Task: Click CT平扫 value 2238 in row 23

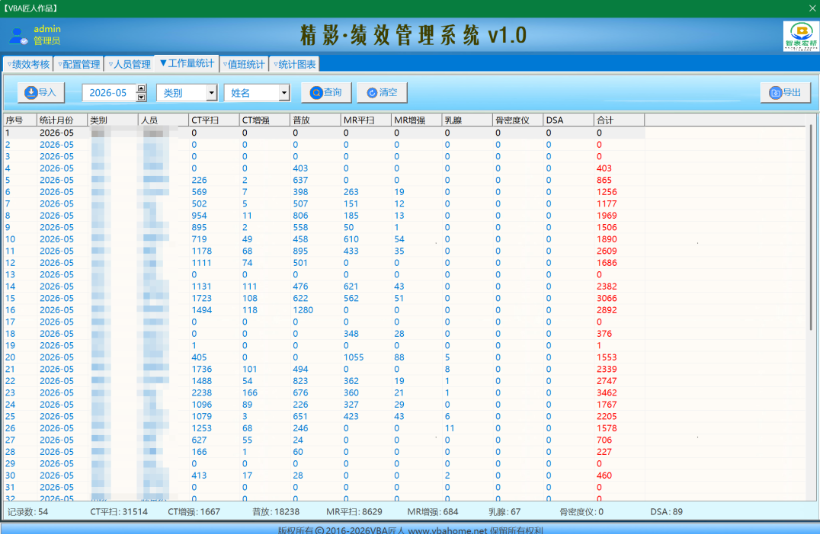Action: click(201, 393)
